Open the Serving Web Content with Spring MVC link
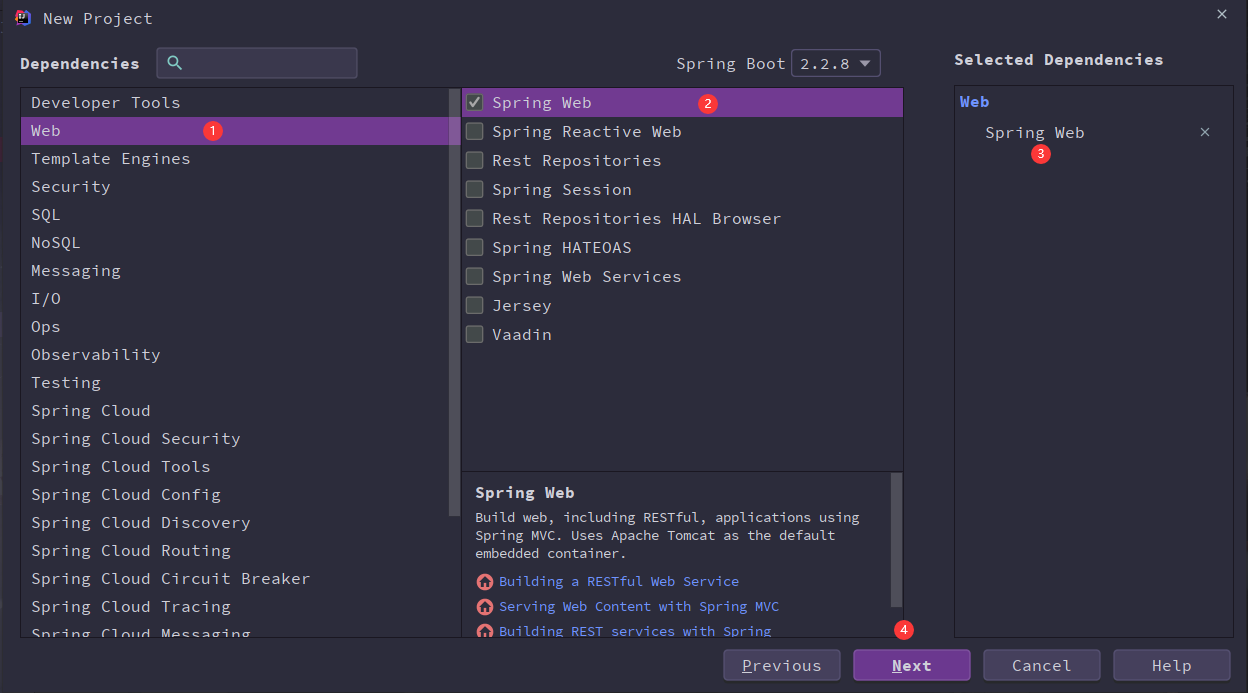Viewport: 1248px width, 693px height. [638, 607]
